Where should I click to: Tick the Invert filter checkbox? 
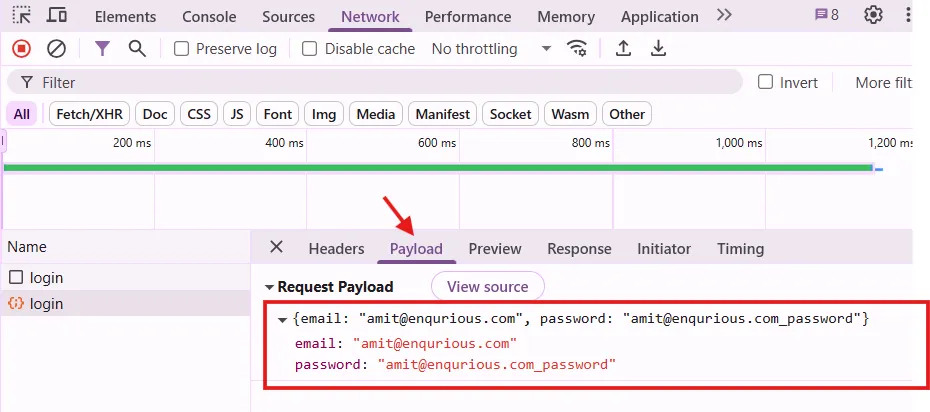(x=766, y=82)
